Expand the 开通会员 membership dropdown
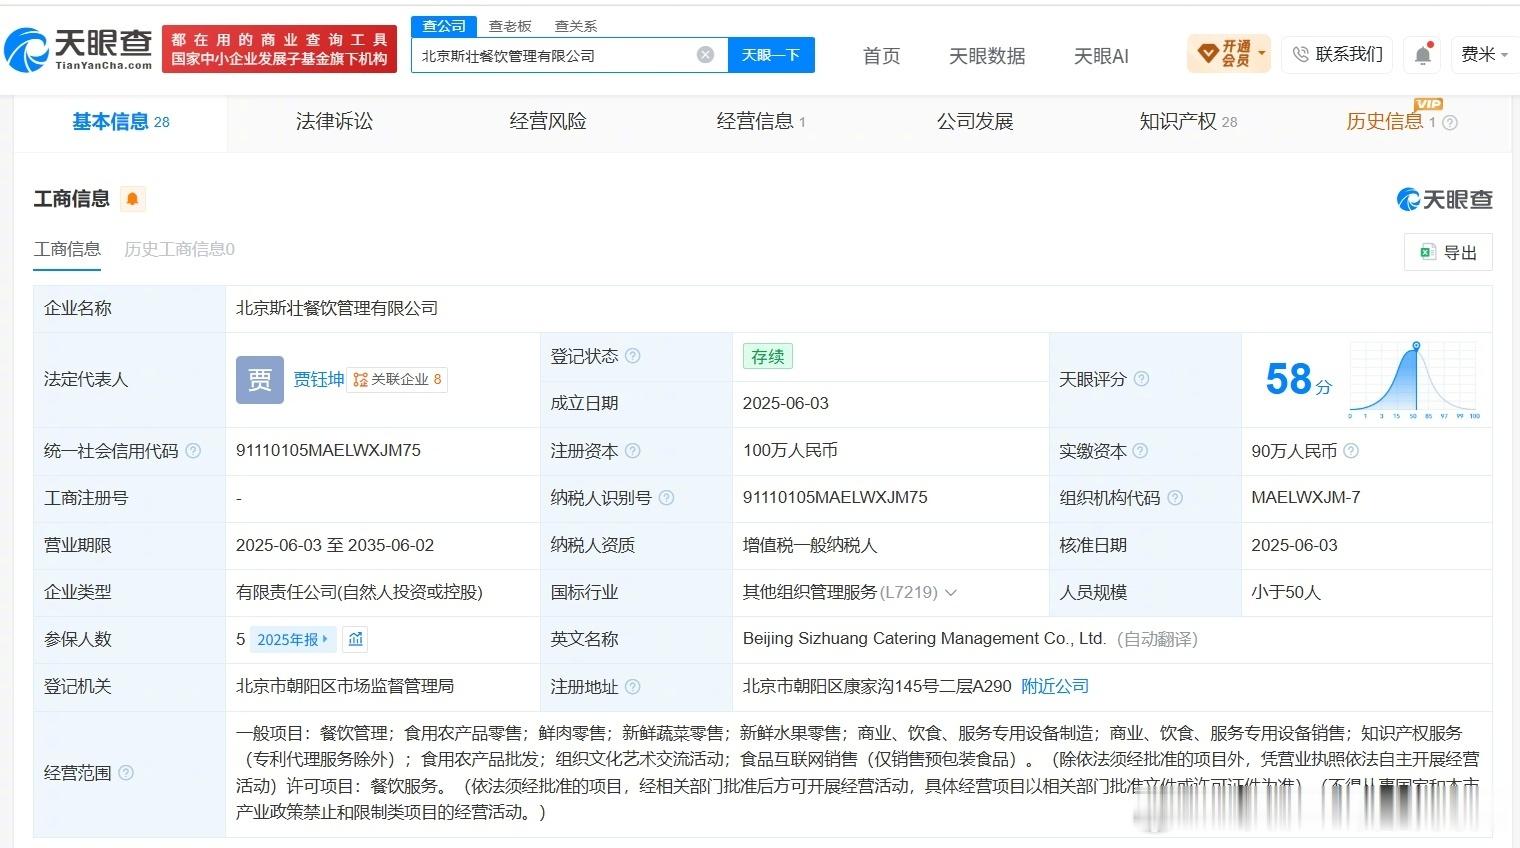Screen dimensions: 1520x848 1229,54
